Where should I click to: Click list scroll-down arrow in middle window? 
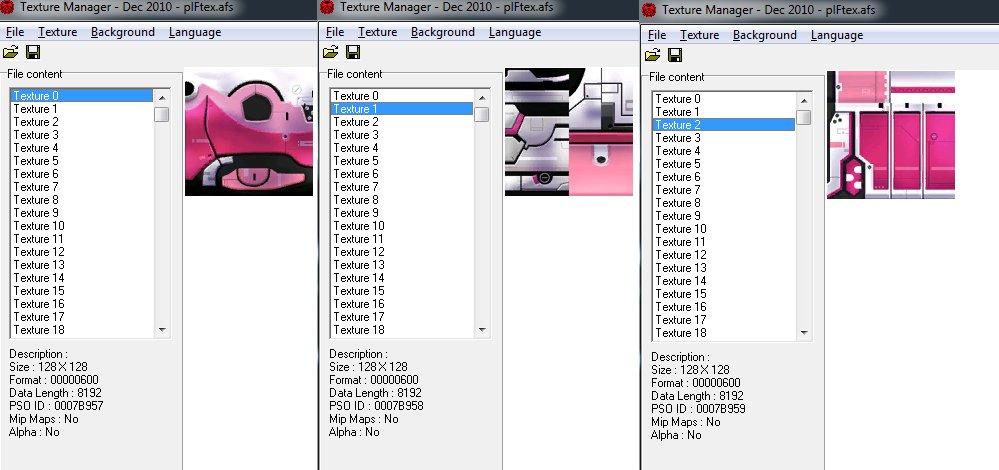[x=482, y=329]
